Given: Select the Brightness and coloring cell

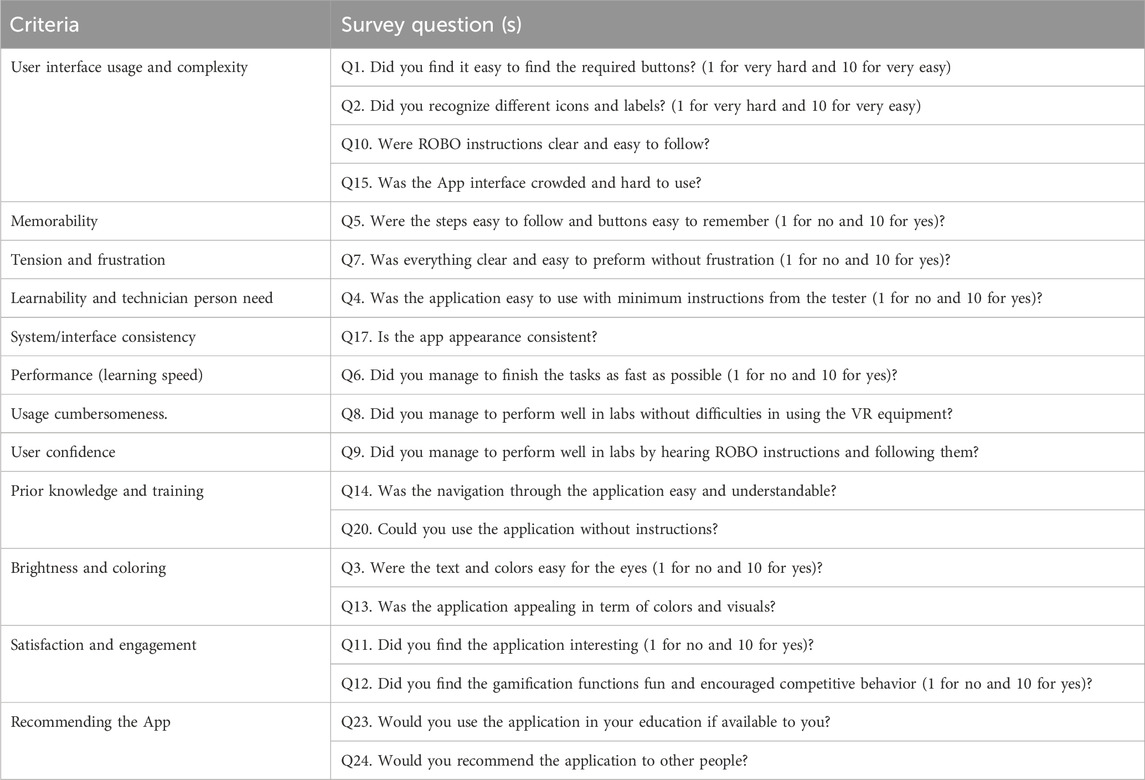Looking at the screenshot, I should tap(165, 587).
